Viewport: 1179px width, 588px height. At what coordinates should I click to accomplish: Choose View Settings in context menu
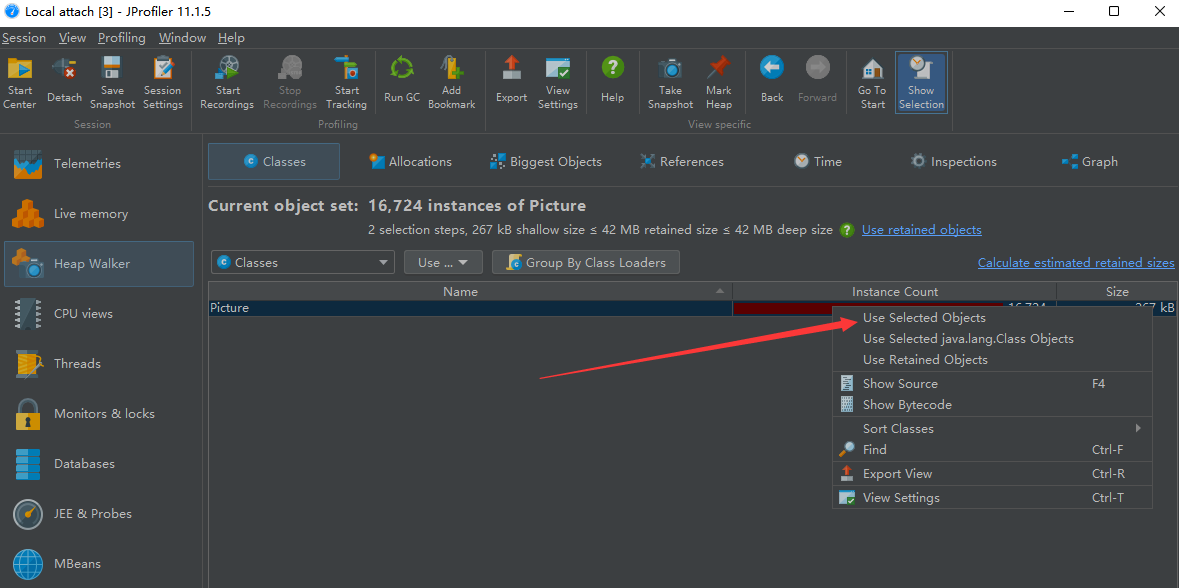(x=993, y=498)
